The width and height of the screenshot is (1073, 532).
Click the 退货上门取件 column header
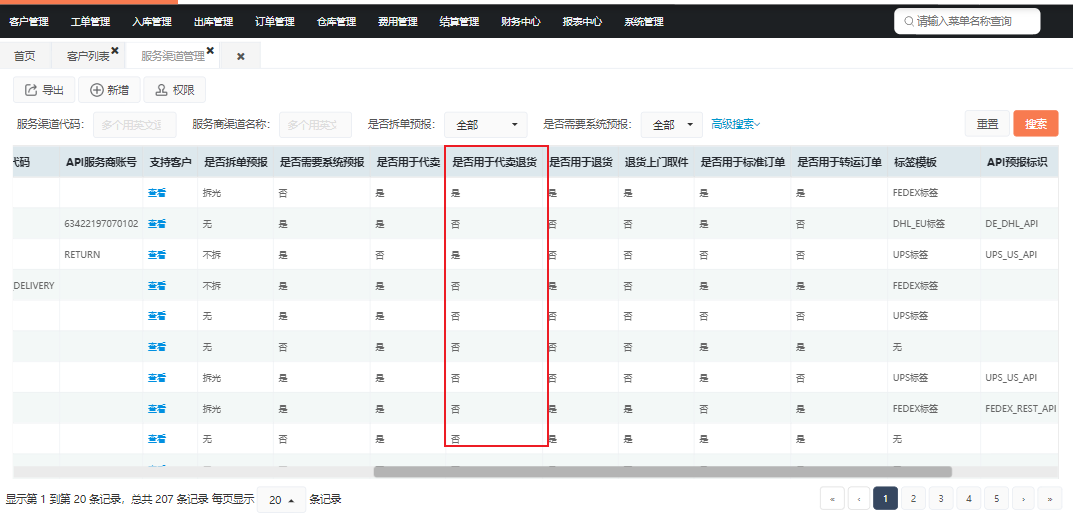point(656,162)
